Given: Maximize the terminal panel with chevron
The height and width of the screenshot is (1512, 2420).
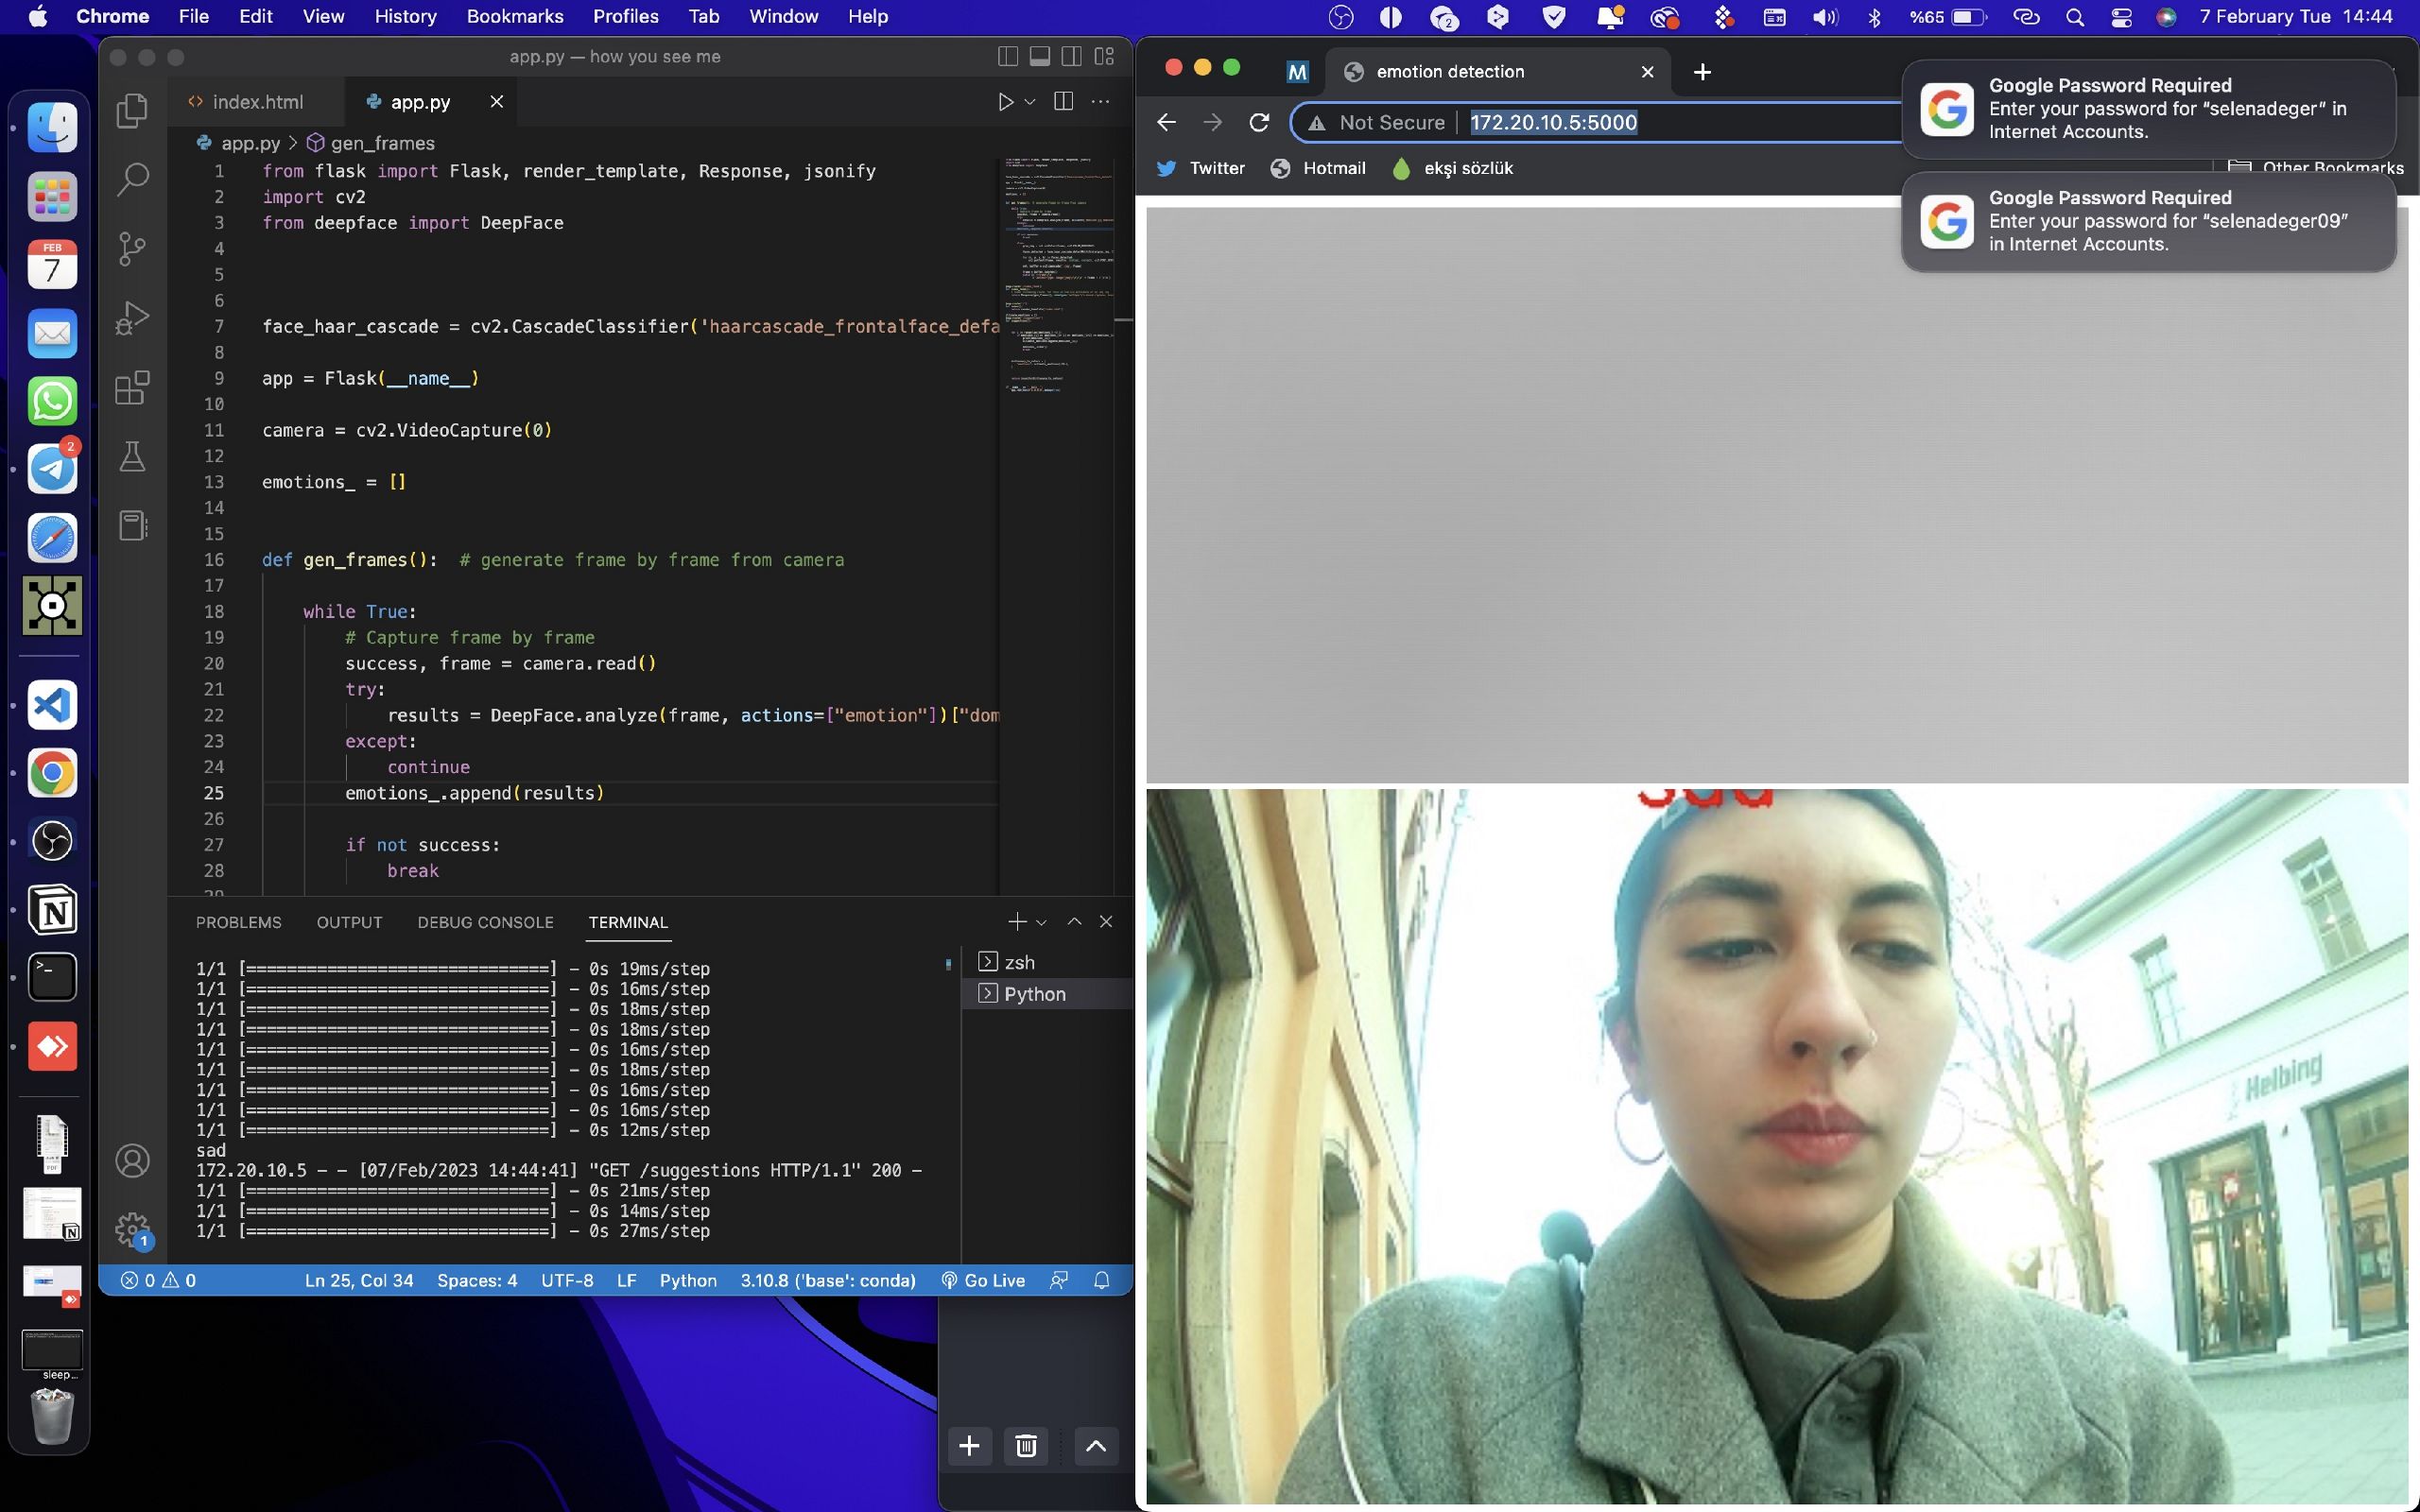Looking at the screenshot, I should 1074,921.
